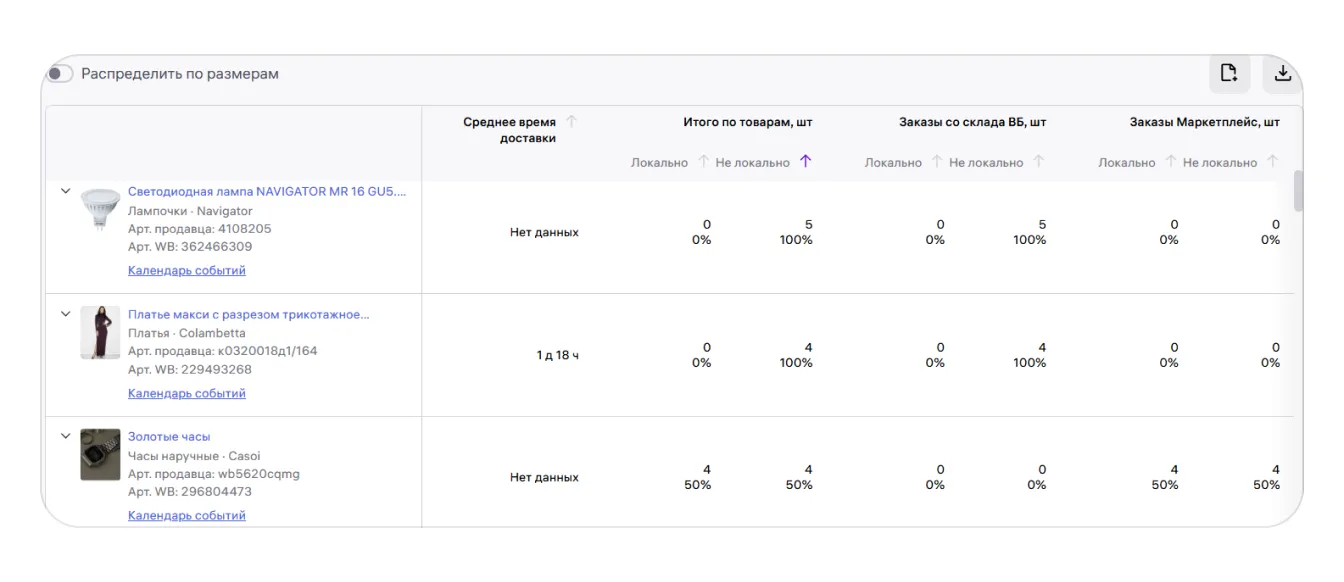The image size is (1344, 582).
Task: Sort Заказы со склада ВБ Локально arrow
Action: pos(937,162)
